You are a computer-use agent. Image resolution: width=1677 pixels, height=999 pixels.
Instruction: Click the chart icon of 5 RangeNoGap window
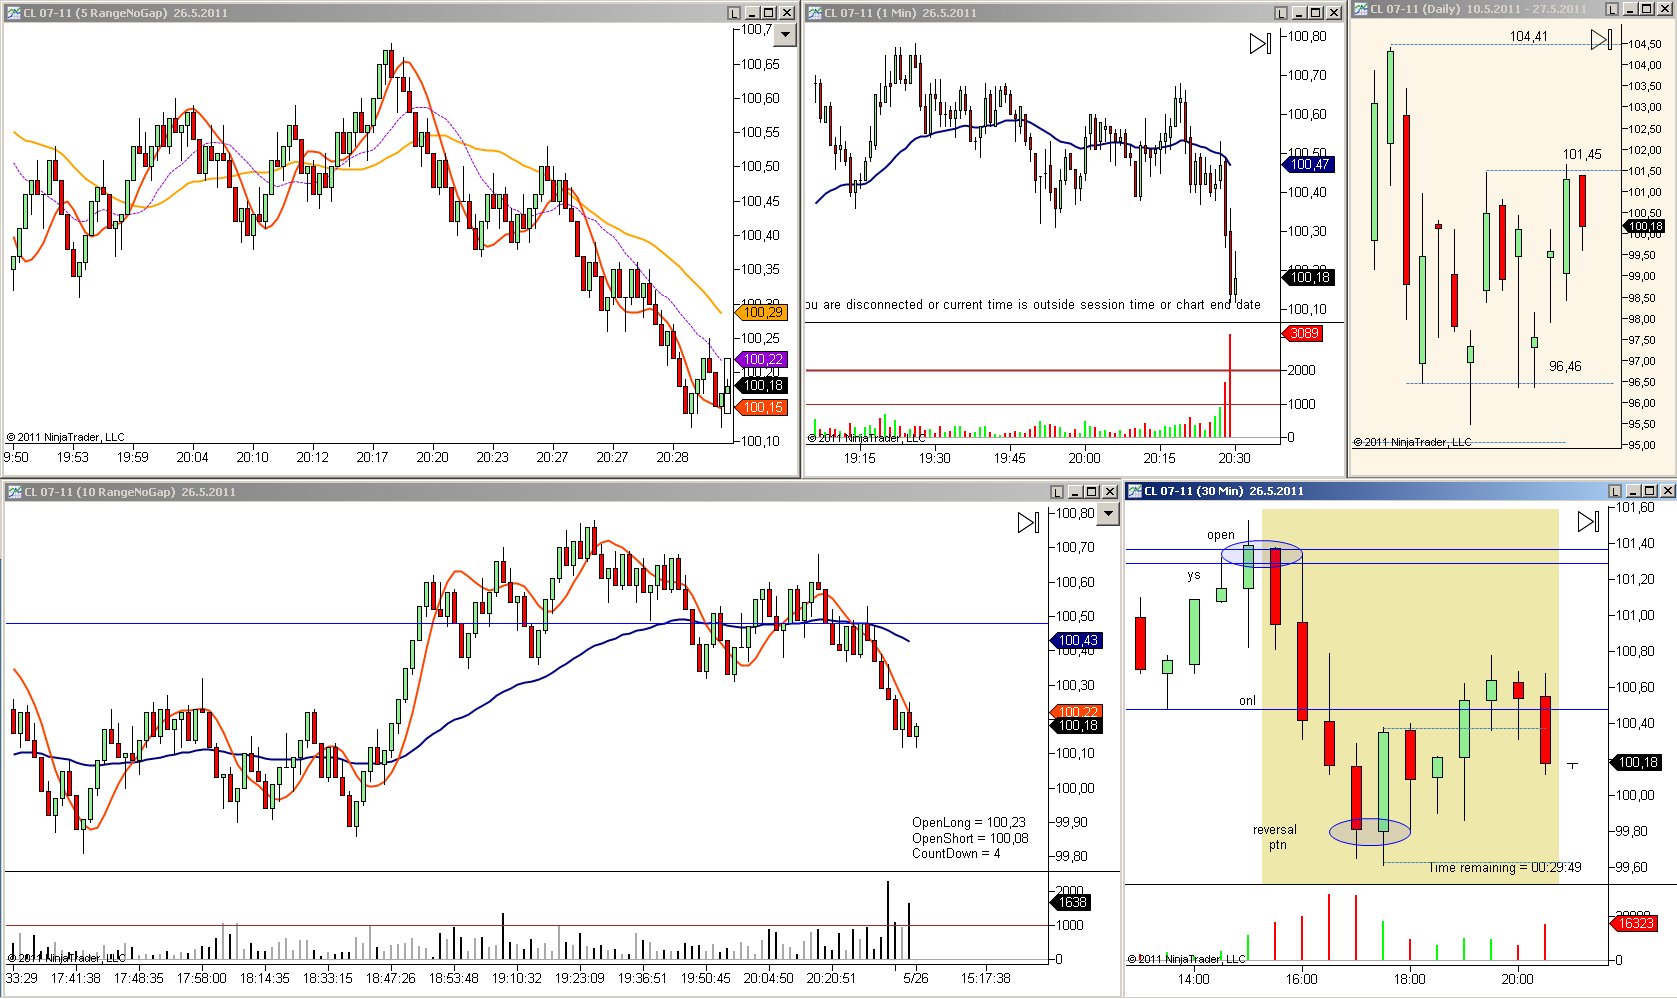click(x=13, y=13)
